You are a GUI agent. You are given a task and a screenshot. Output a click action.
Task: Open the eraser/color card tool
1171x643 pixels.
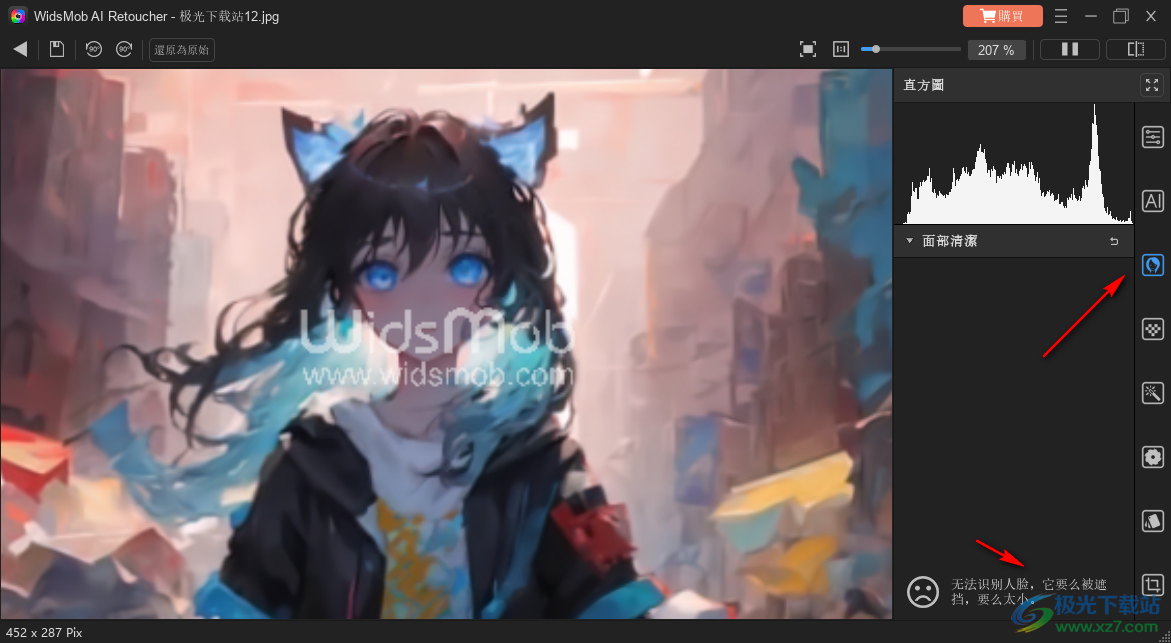pos(1153,521)
